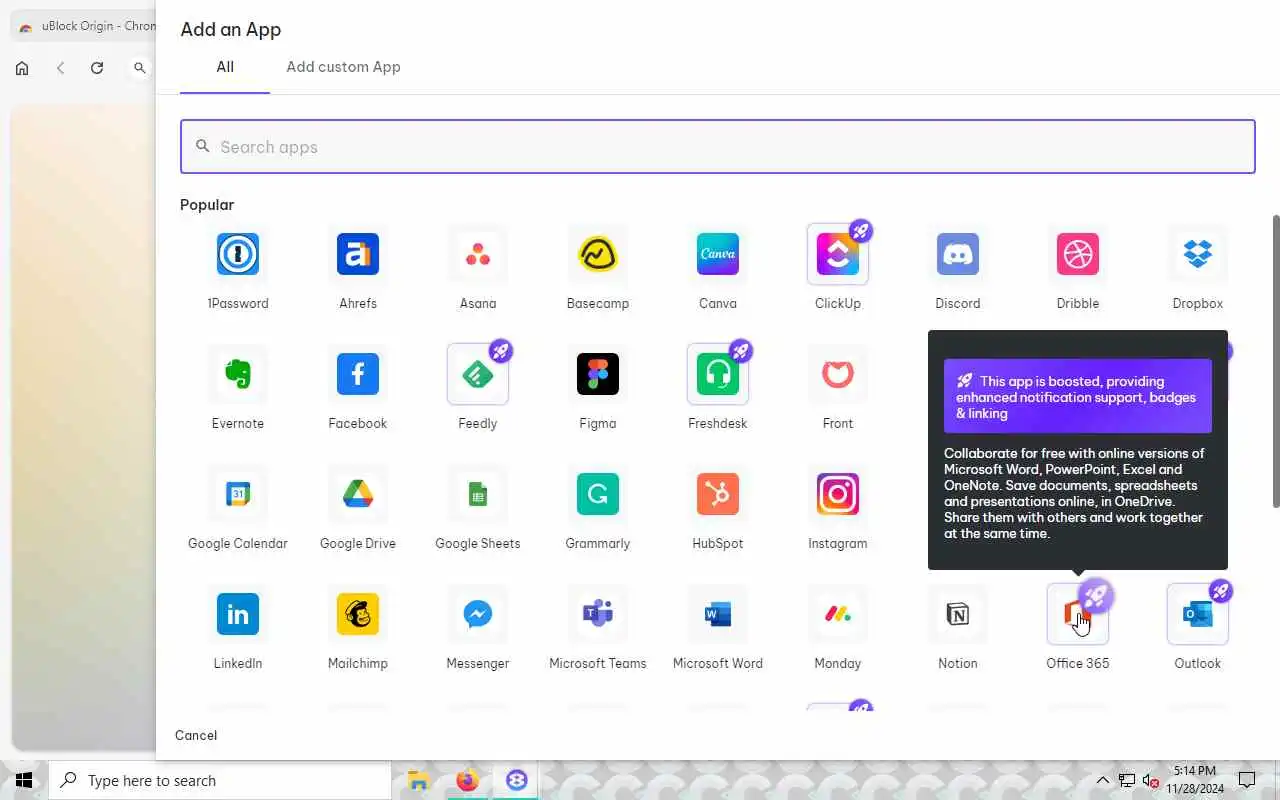Choose the Microsoft Teams icon
Screen dimensions: 1280x800
click(x=598, y=614)
